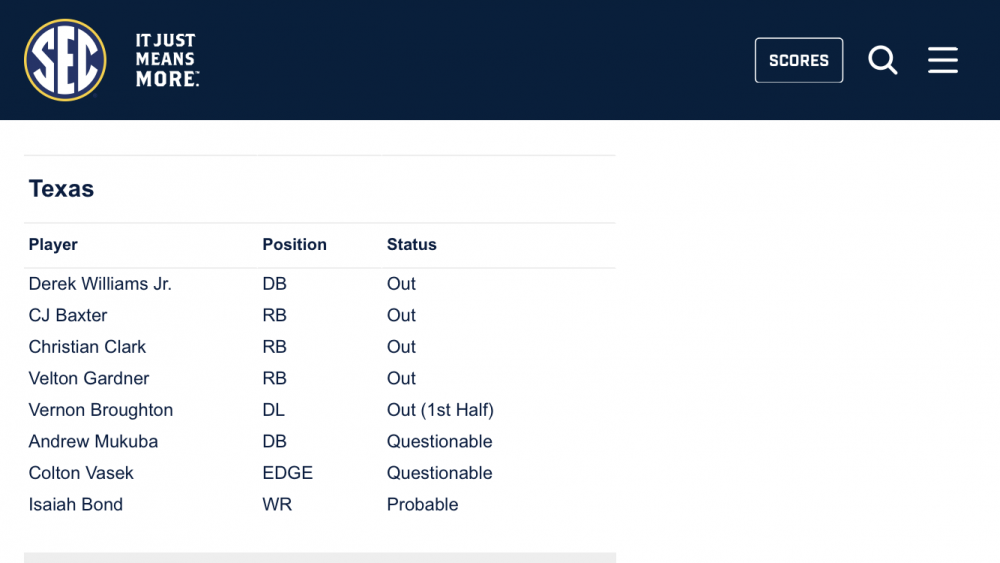The height and width of the screenshot is (563, 1000).
Task: Click the Player column header
Action: pos(53,245)
